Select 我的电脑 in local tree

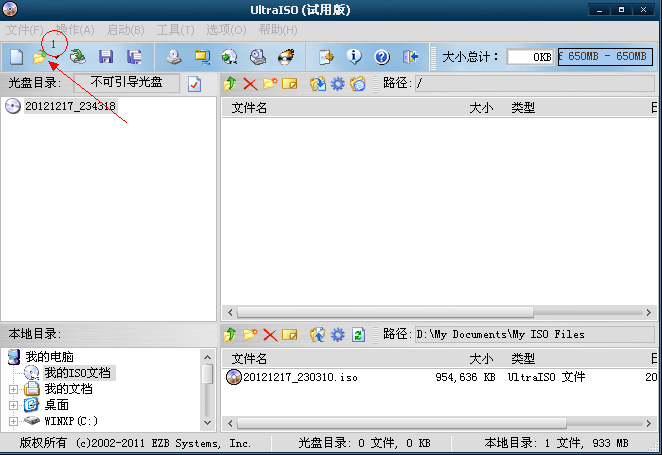[50, 357]
